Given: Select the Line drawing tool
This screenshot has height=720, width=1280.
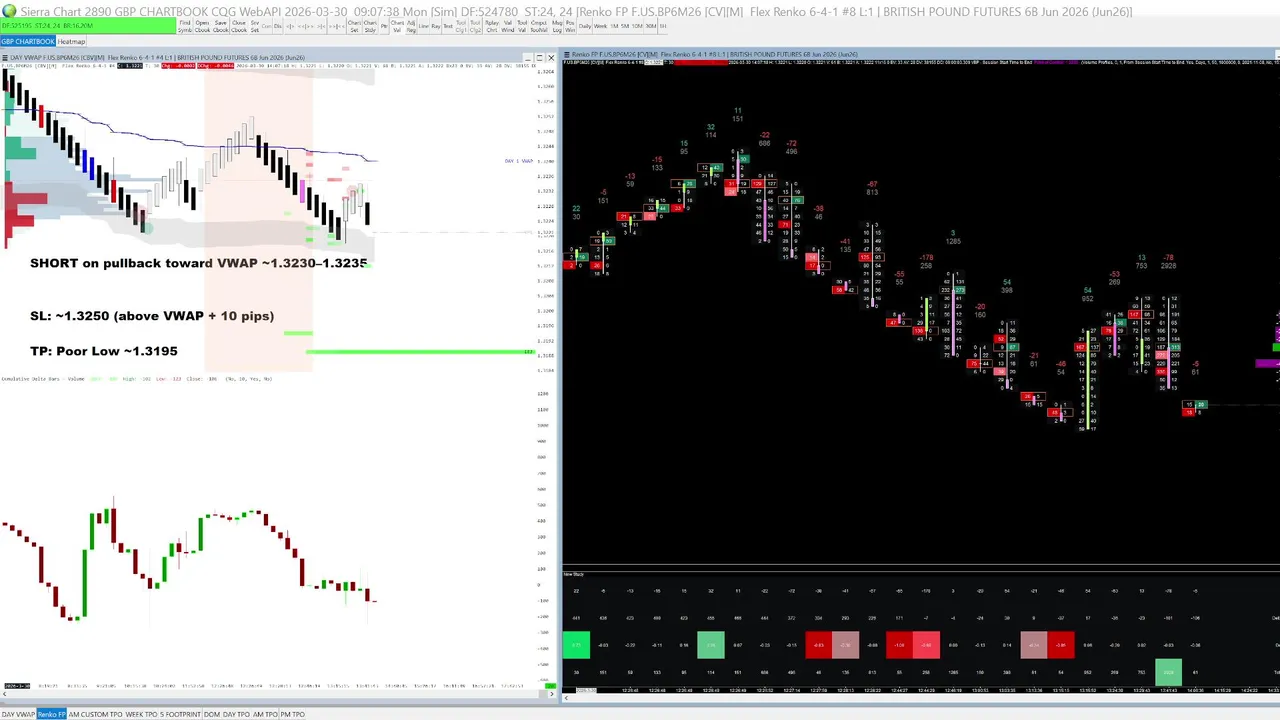Looking at the screenshot, I should tap(425, 26).
